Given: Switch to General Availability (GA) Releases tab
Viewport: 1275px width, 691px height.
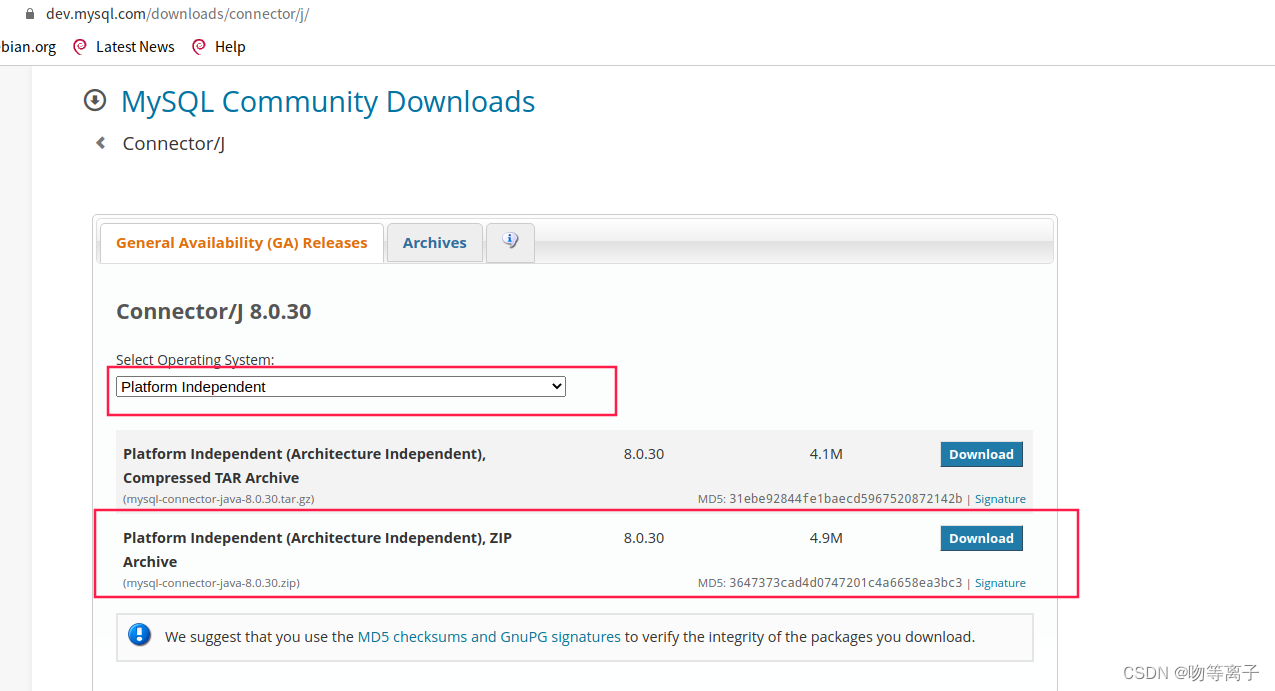Looking at the screenshot, I should pos(242,243).
